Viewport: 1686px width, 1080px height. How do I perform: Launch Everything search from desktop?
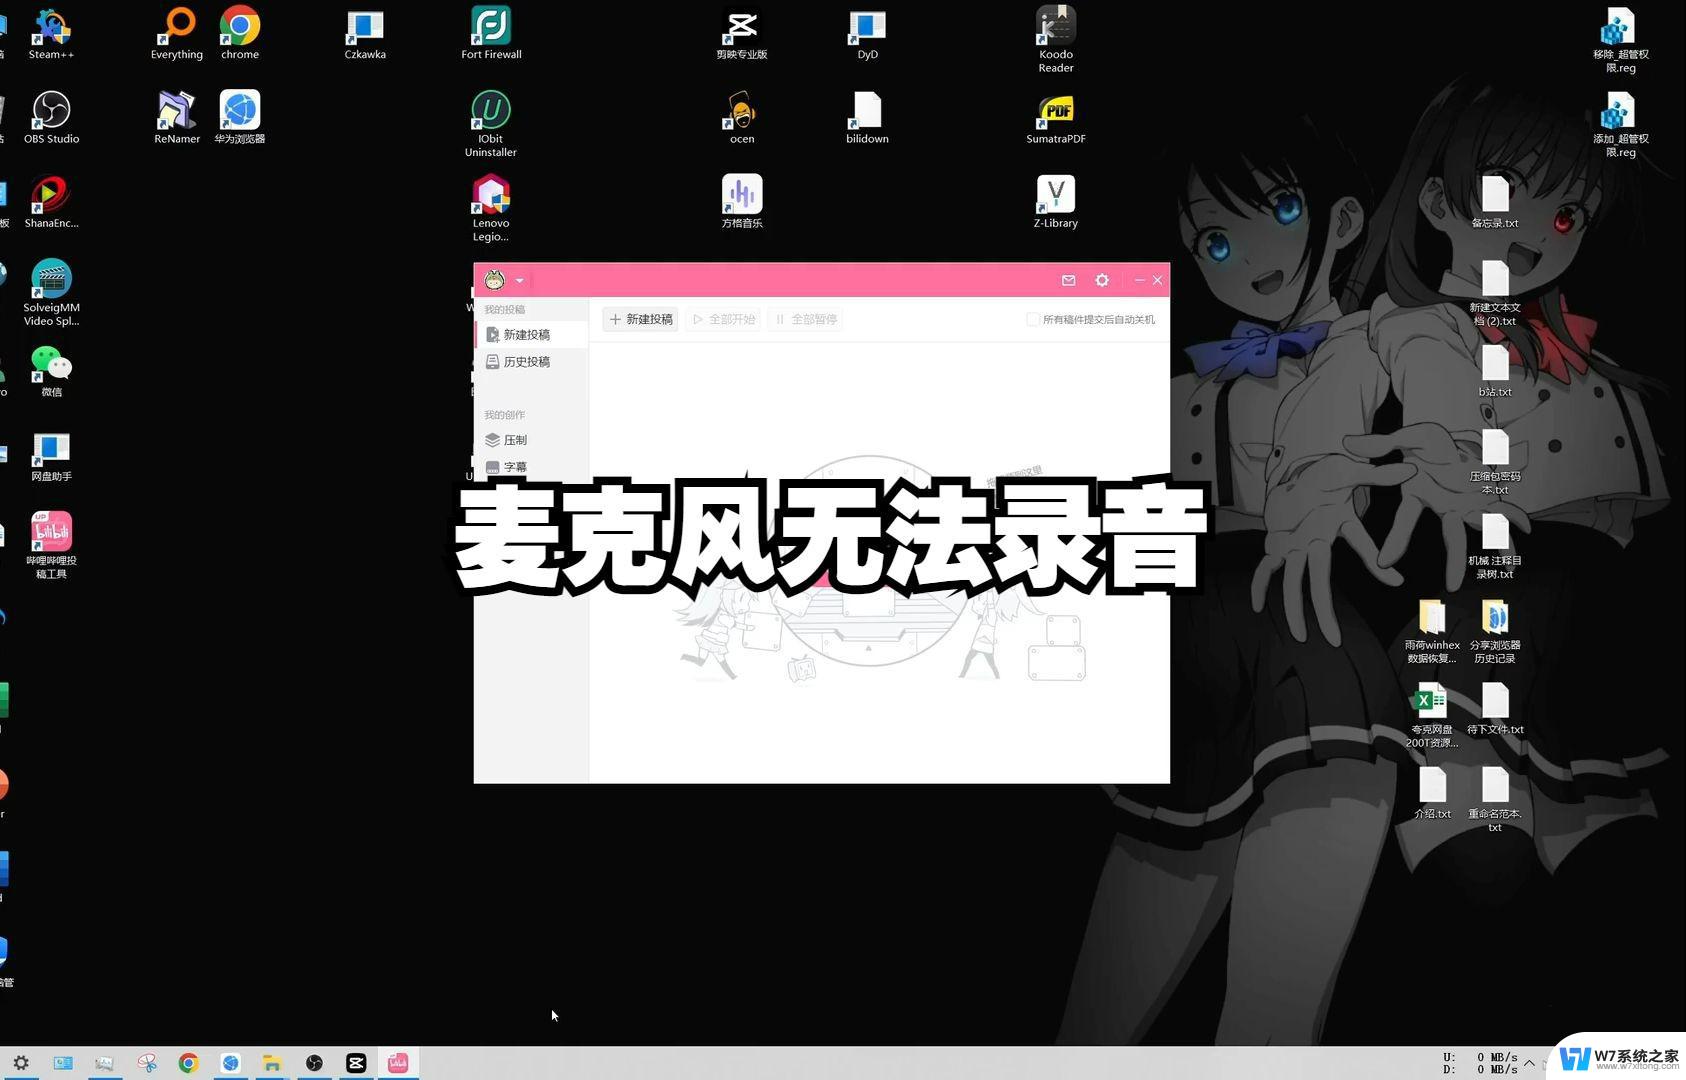tap(177, 34)
